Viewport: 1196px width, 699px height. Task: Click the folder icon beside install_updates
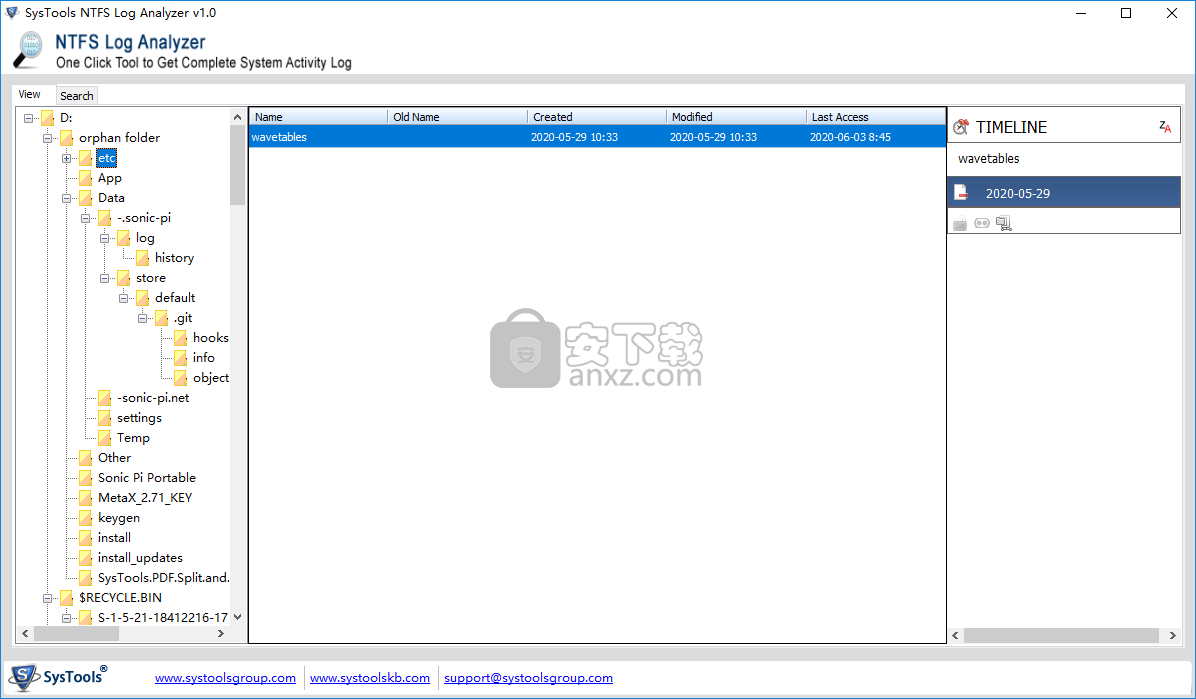pos(85,558)
